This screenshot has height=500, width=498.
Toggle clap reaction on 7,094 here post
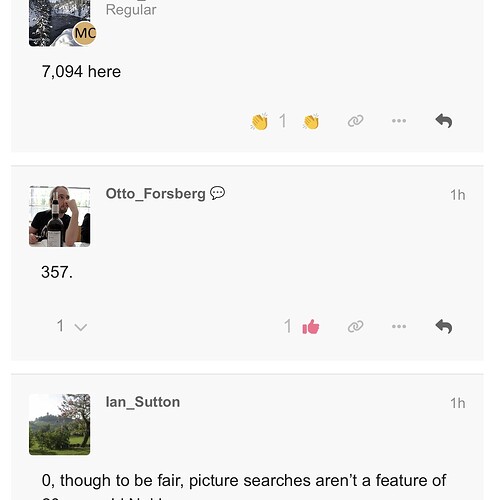point(311,121)
